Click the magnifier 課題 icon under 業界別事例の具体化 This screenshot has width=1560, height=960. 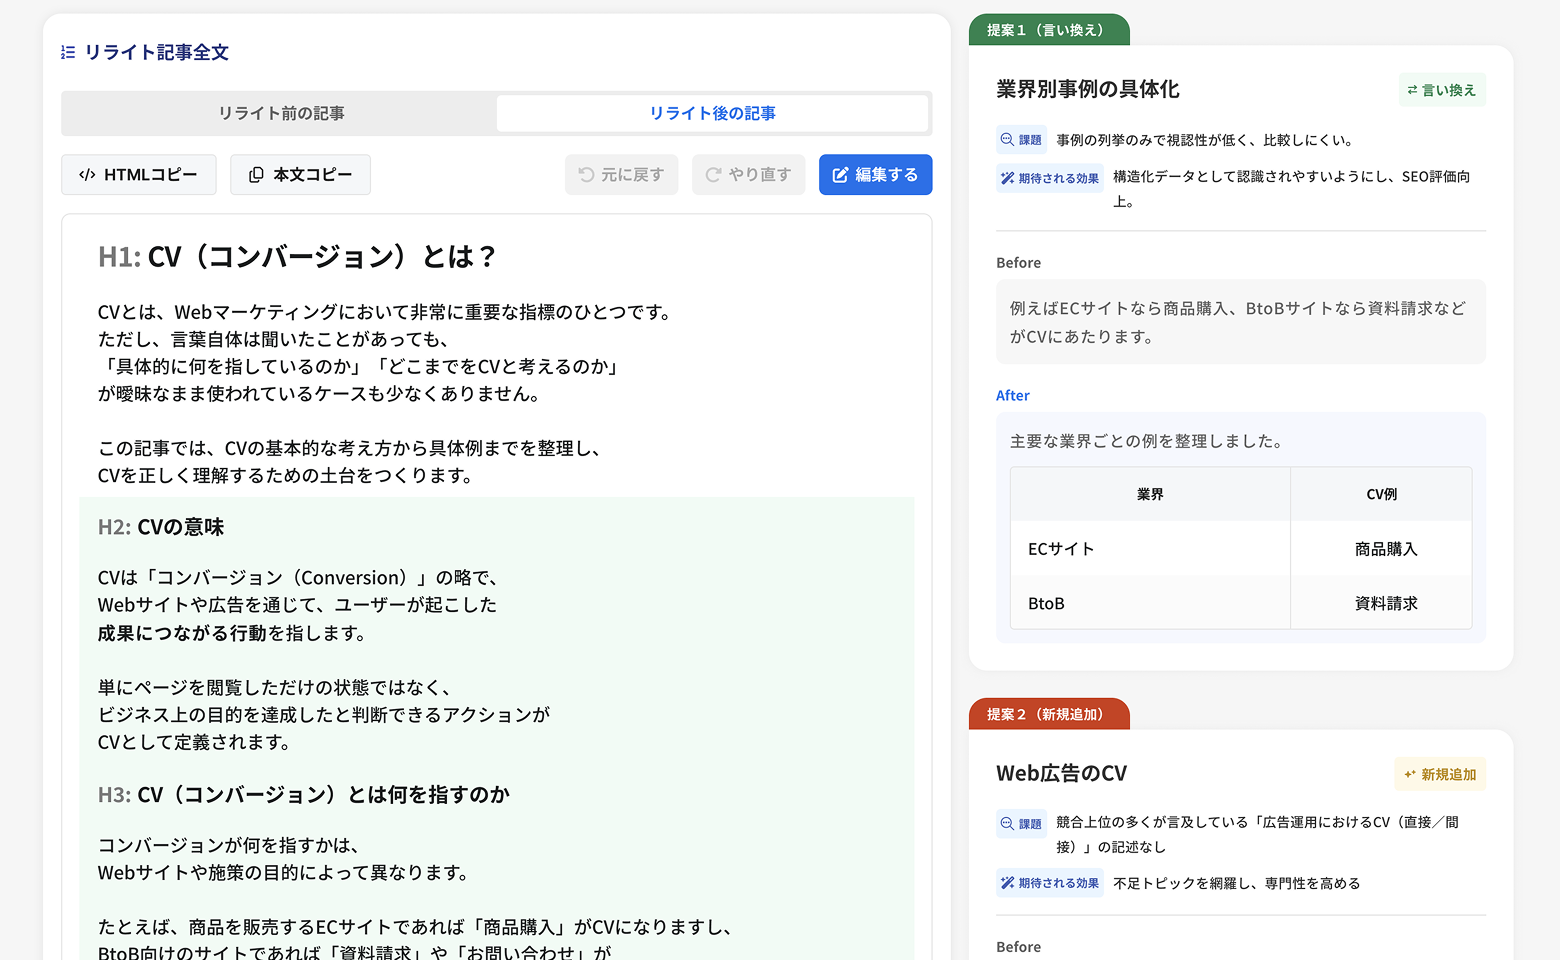tap(1007, 140)
